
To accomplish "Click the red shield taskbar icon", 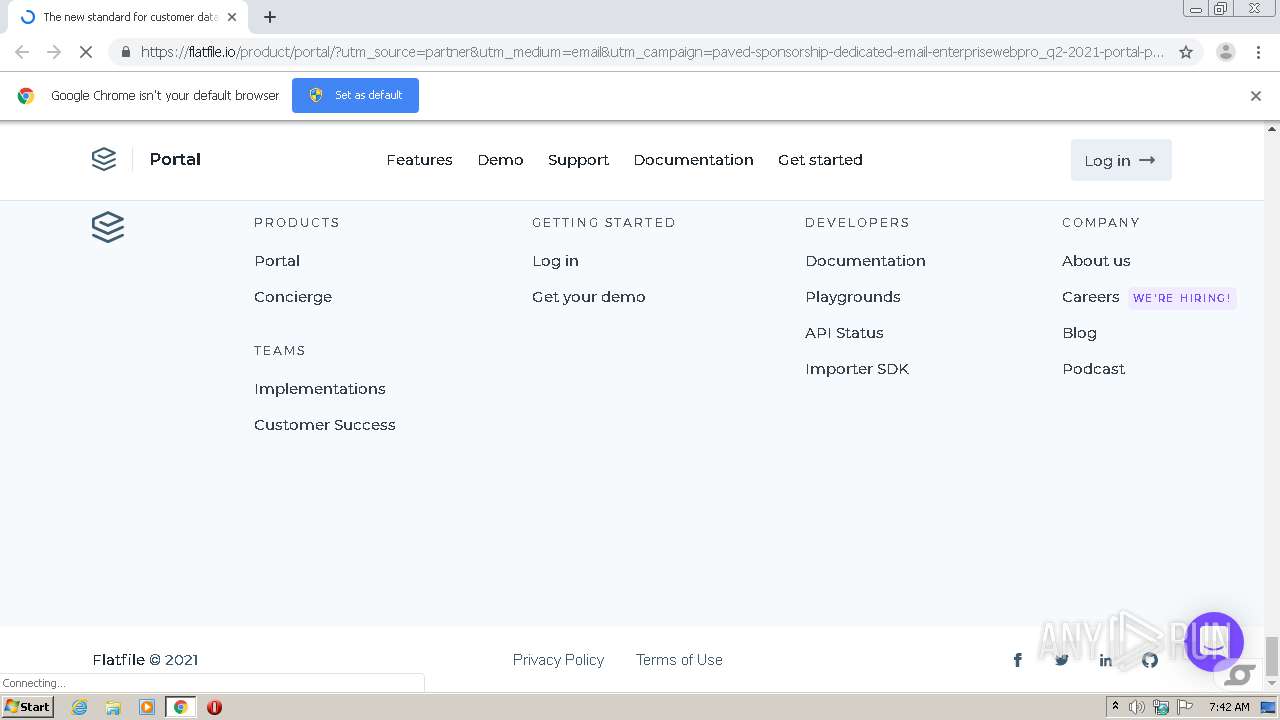I will point(214,707).
